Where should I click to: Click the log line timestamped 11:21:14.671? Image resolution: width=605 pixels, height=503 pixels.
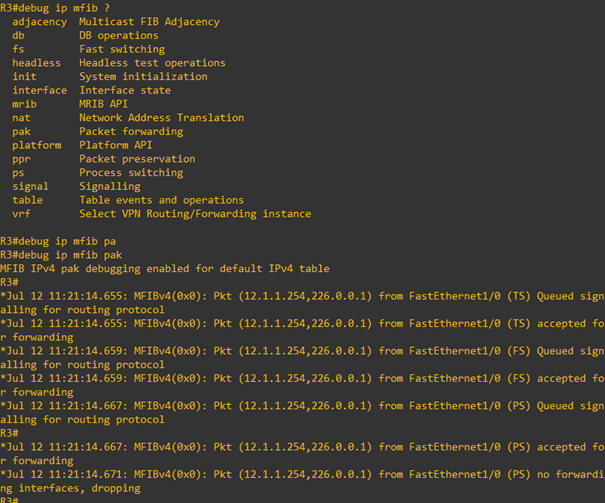pyautogui.click(x=302, y=474)
